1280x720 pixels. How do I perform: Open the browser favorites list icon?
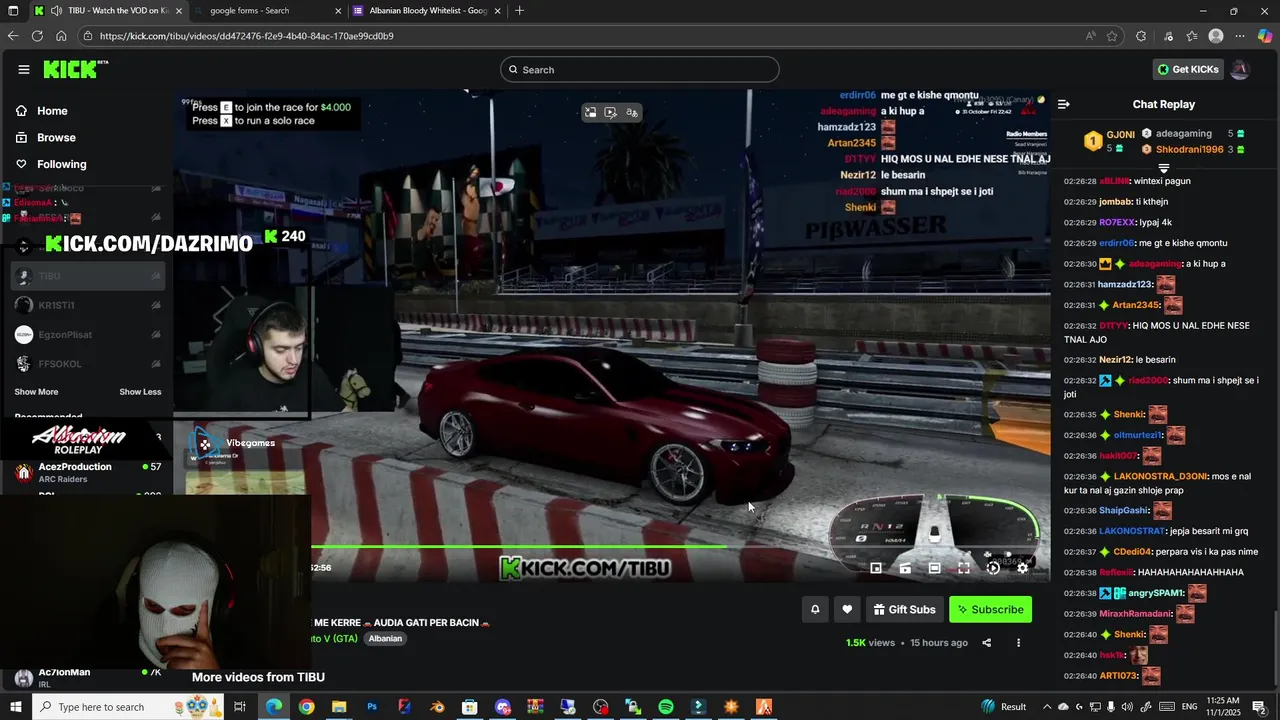(x=1192, y=36)
